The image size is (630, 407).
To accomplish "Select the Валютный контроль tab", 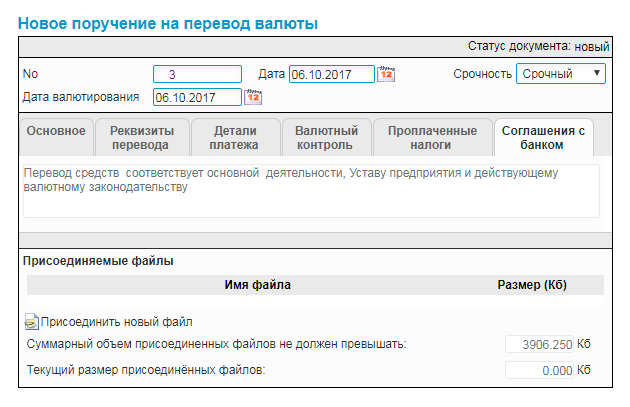I will [326, 137].
